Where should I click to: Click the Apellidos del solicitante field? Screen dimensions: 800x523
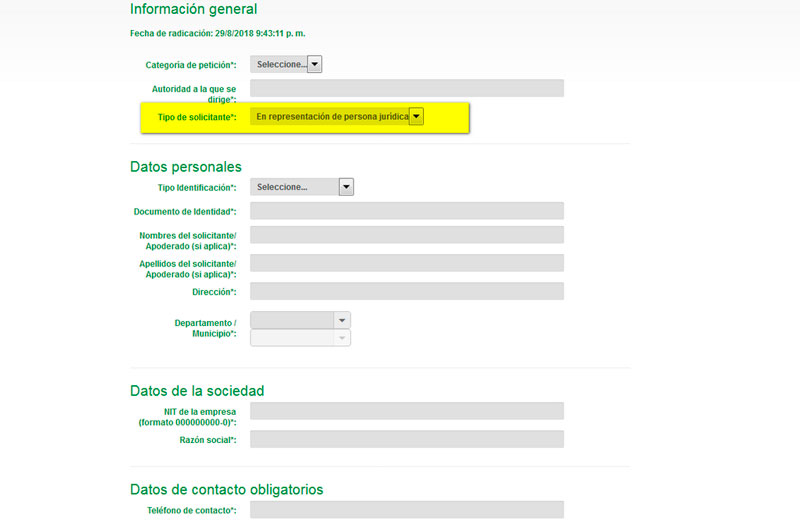[x=407, y=263]
